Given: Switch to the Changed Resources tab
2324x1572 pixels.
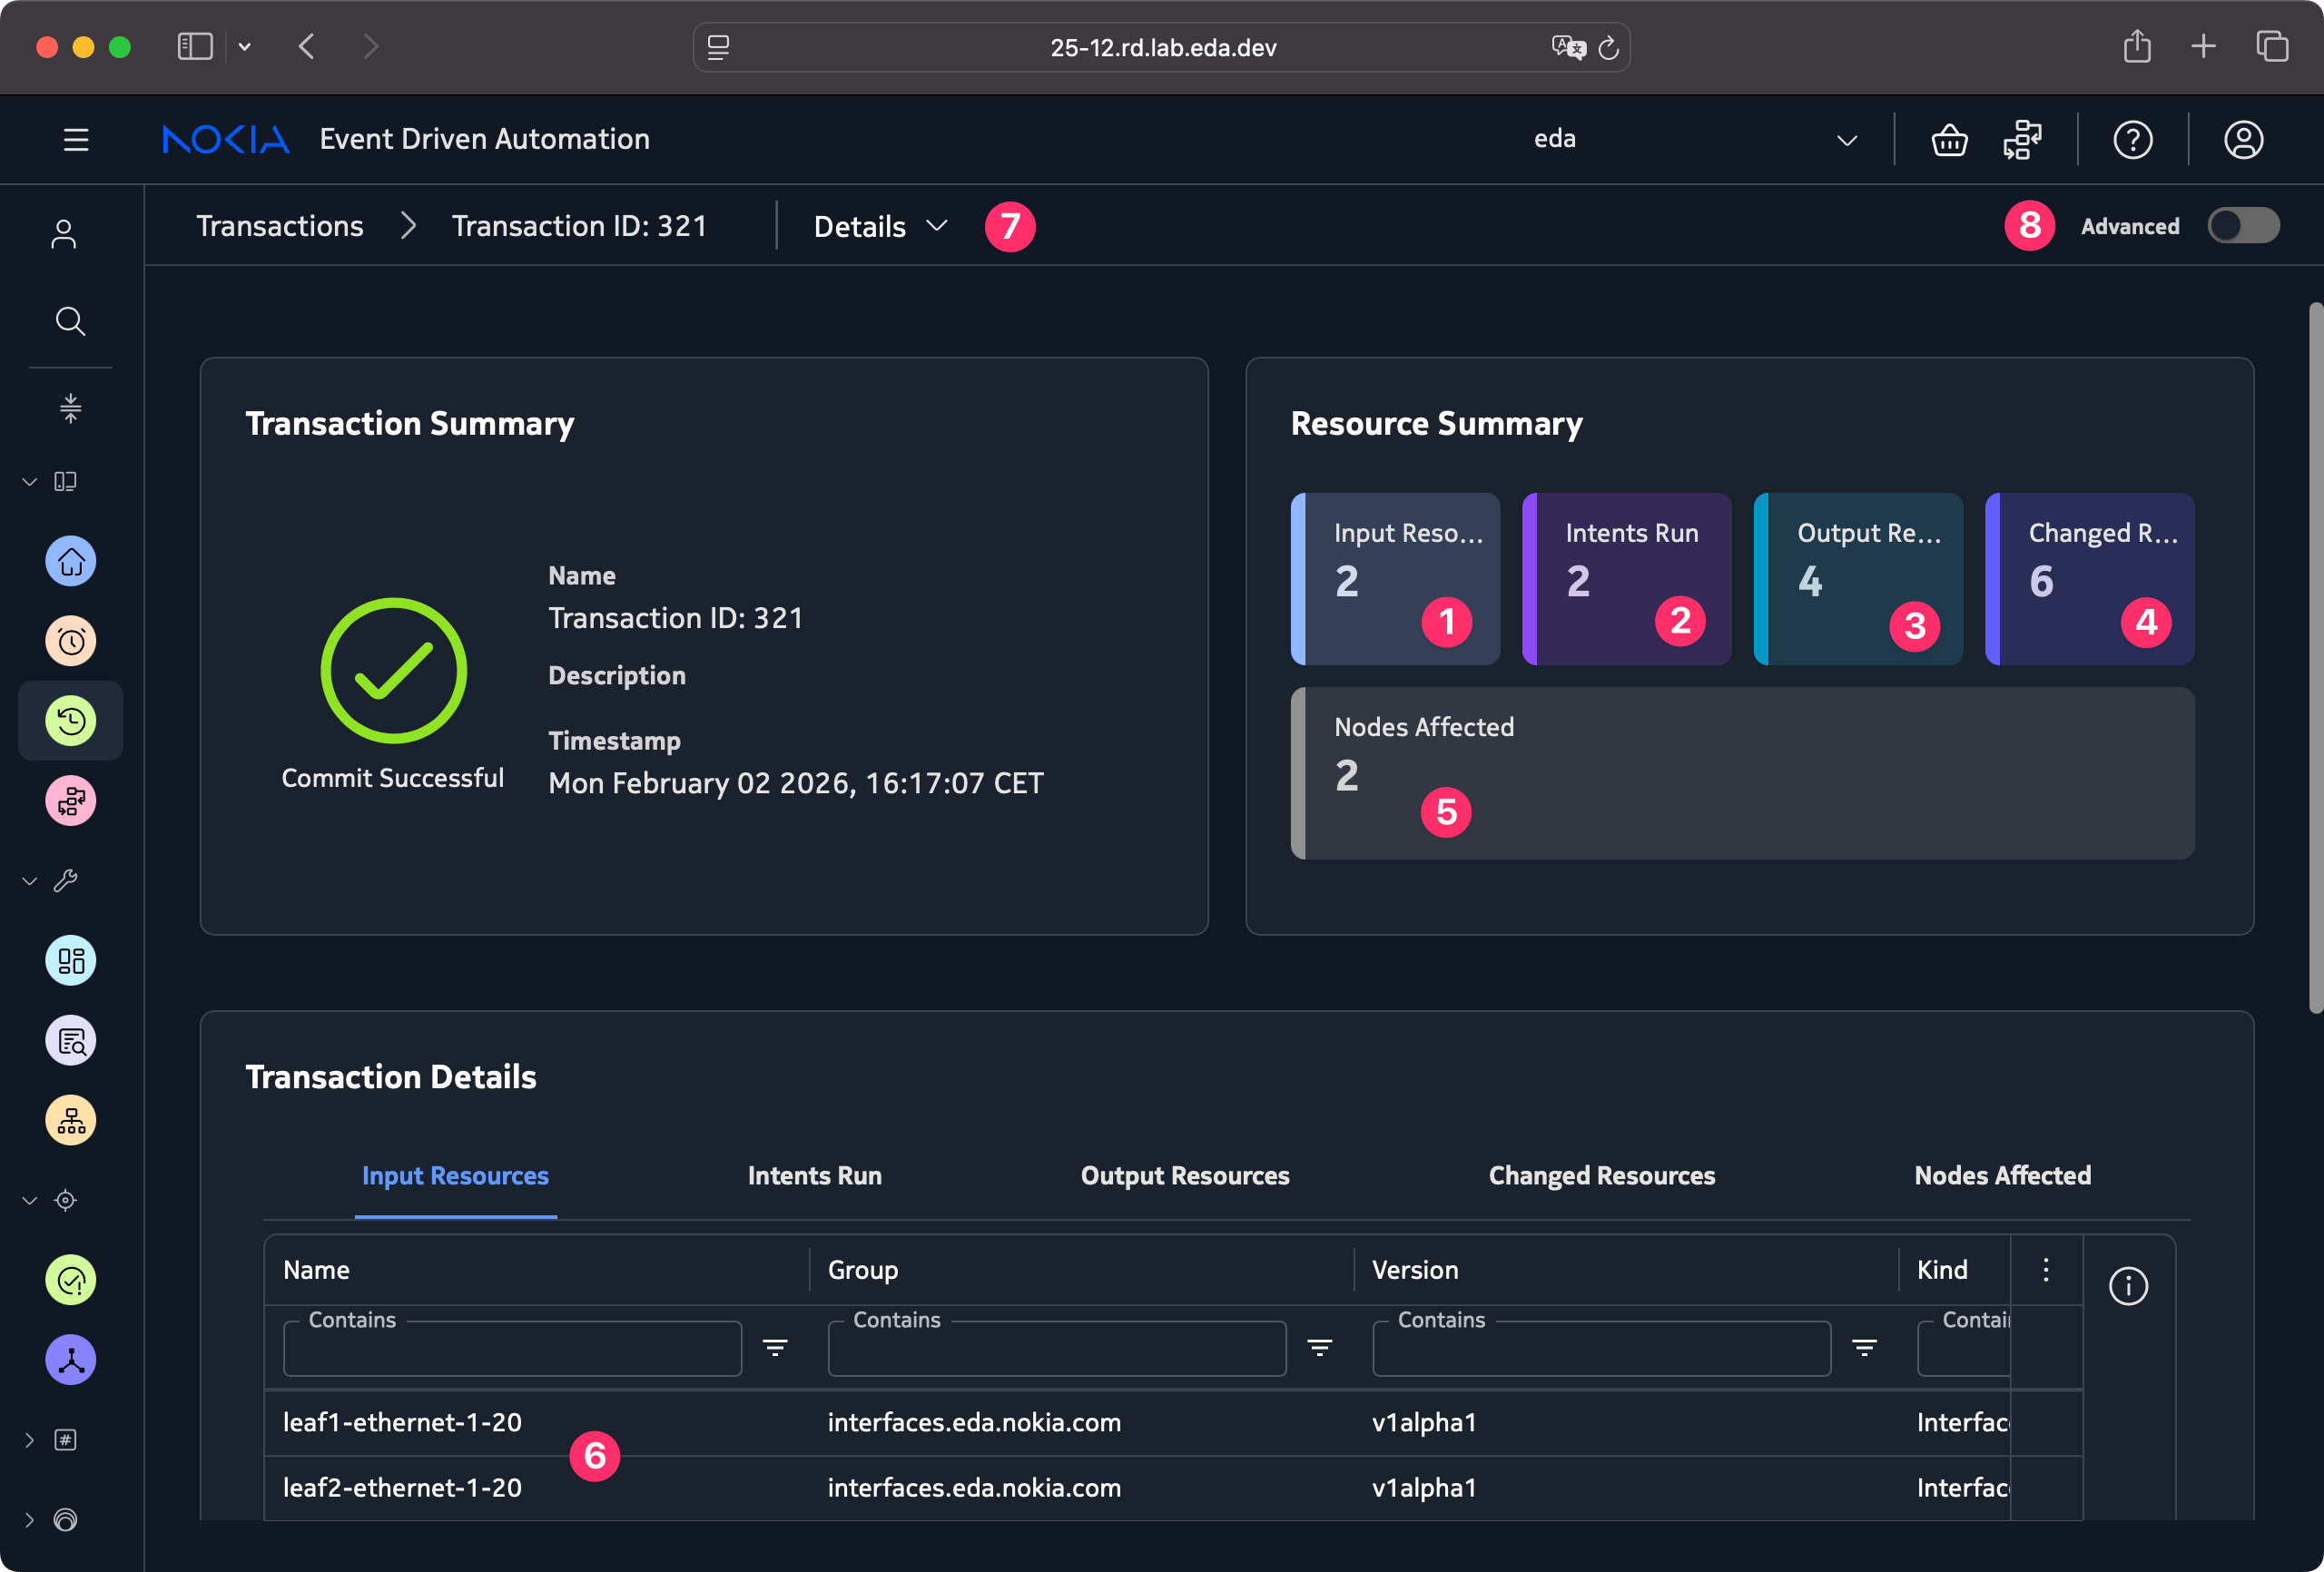Looking at the screenshot, I should click(1601, 1176).
